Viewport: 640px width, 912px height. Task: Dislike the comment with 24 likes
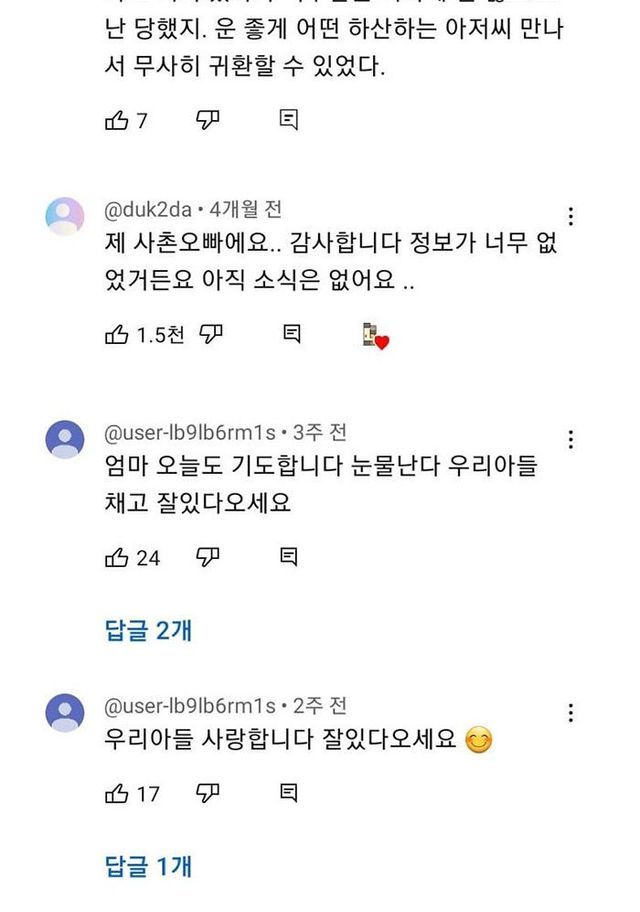[x=208, y=557]
